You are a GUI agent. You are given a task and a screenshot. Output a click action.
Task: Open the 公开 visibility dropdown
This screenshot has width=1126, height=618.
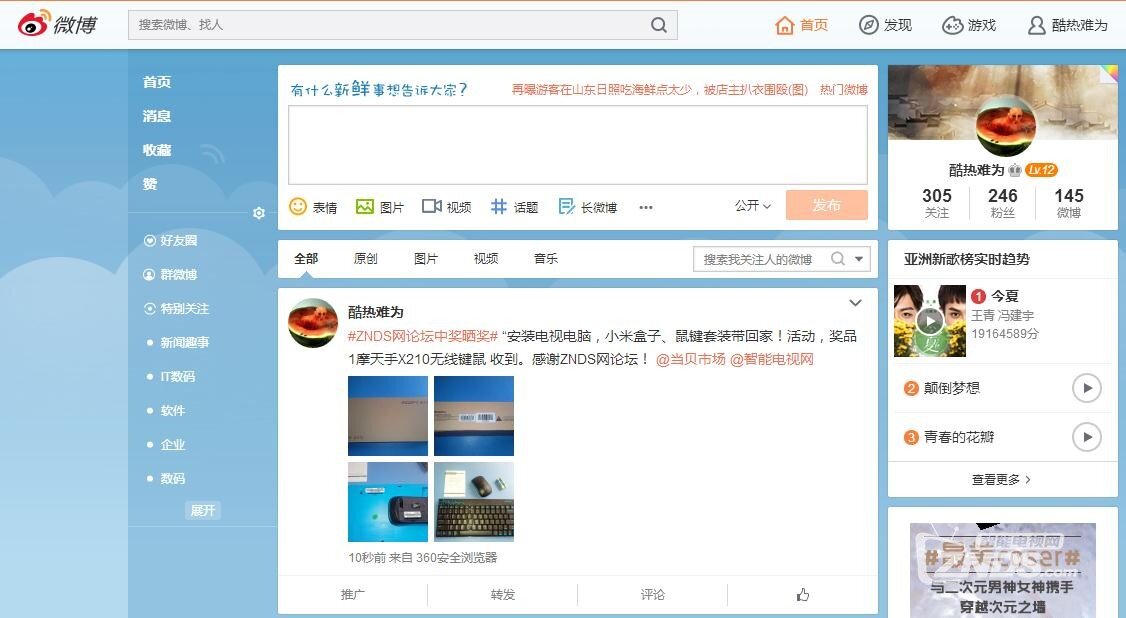(753, 206)
